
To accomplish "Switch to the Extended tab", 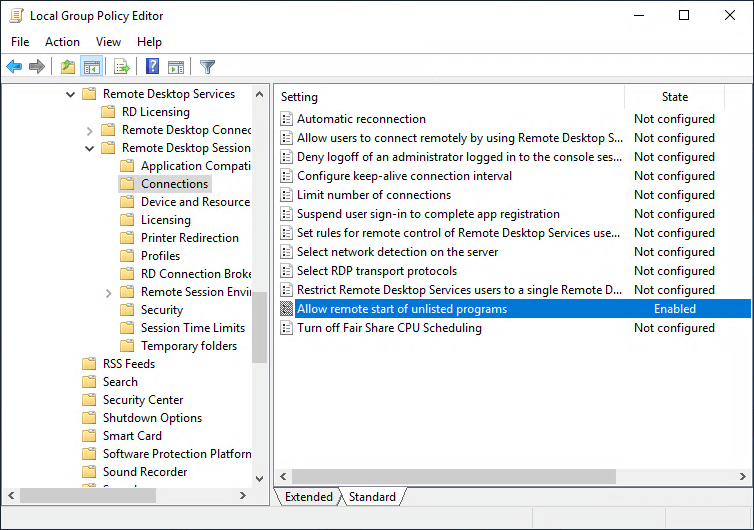I will [x=308, y=497].
